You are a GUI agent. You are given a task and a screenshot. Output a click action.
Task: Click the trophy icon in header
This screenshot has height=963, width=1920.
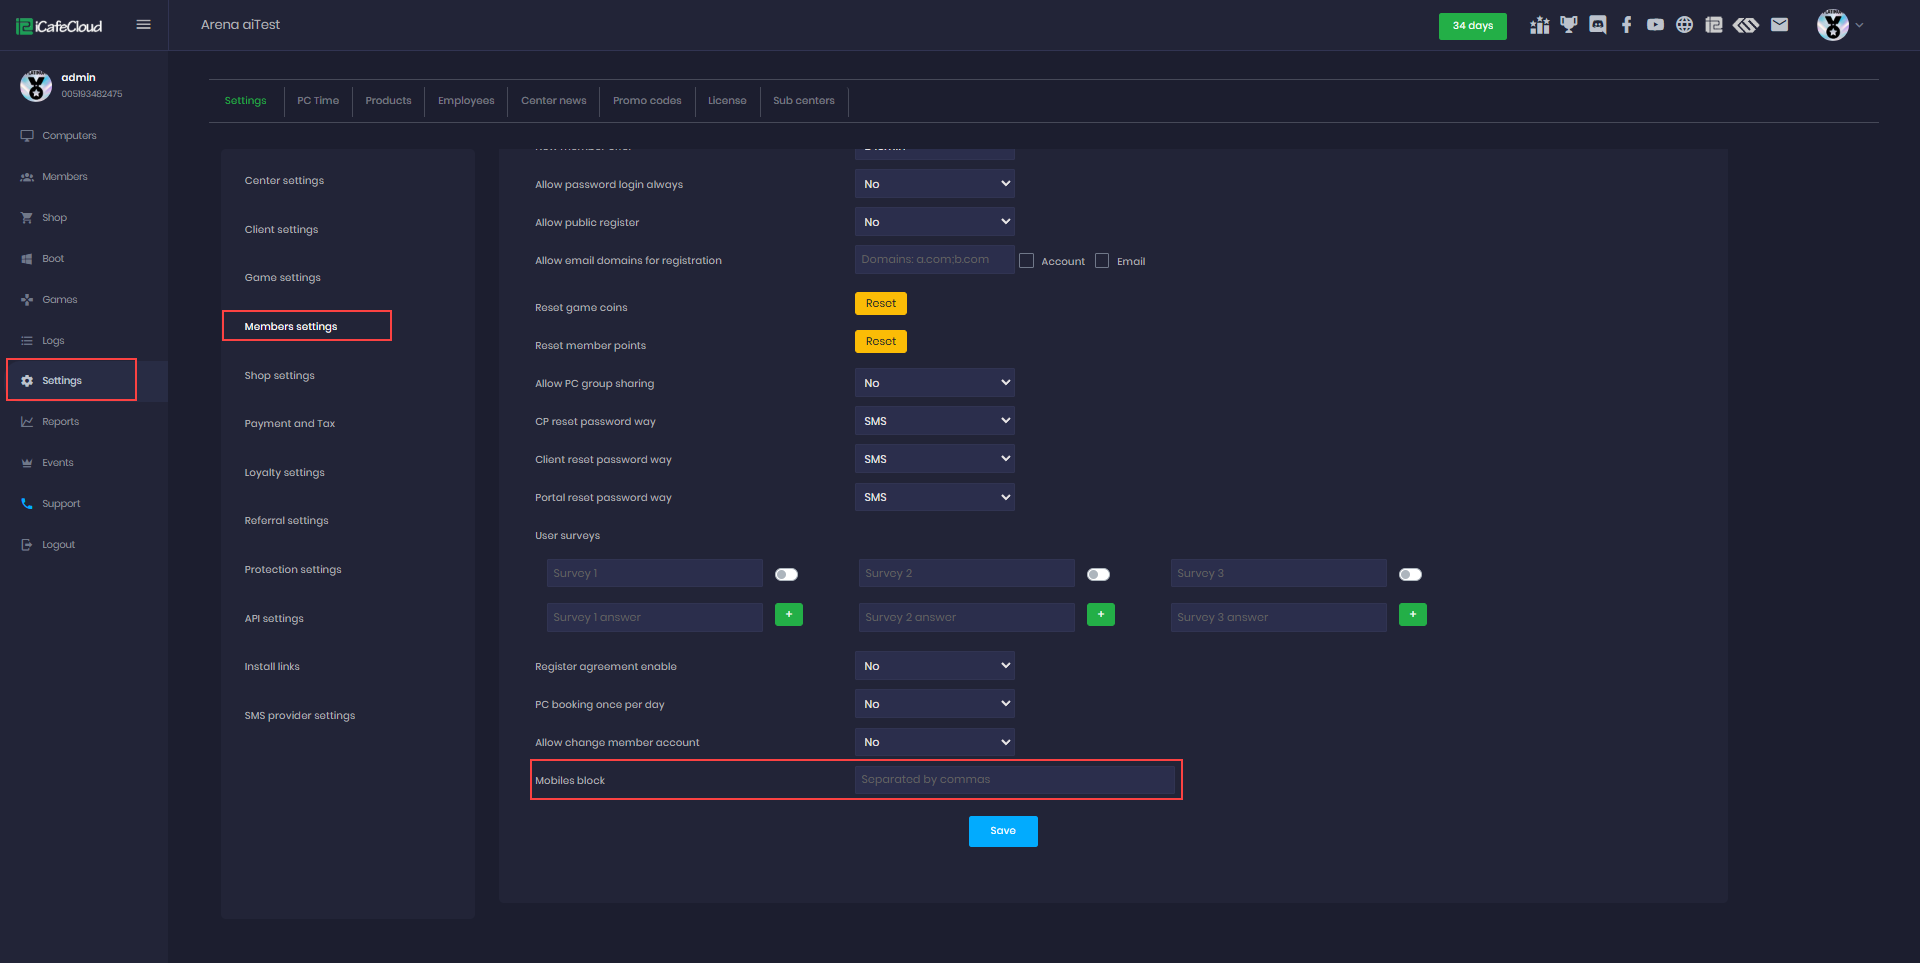coord(1569,25)
